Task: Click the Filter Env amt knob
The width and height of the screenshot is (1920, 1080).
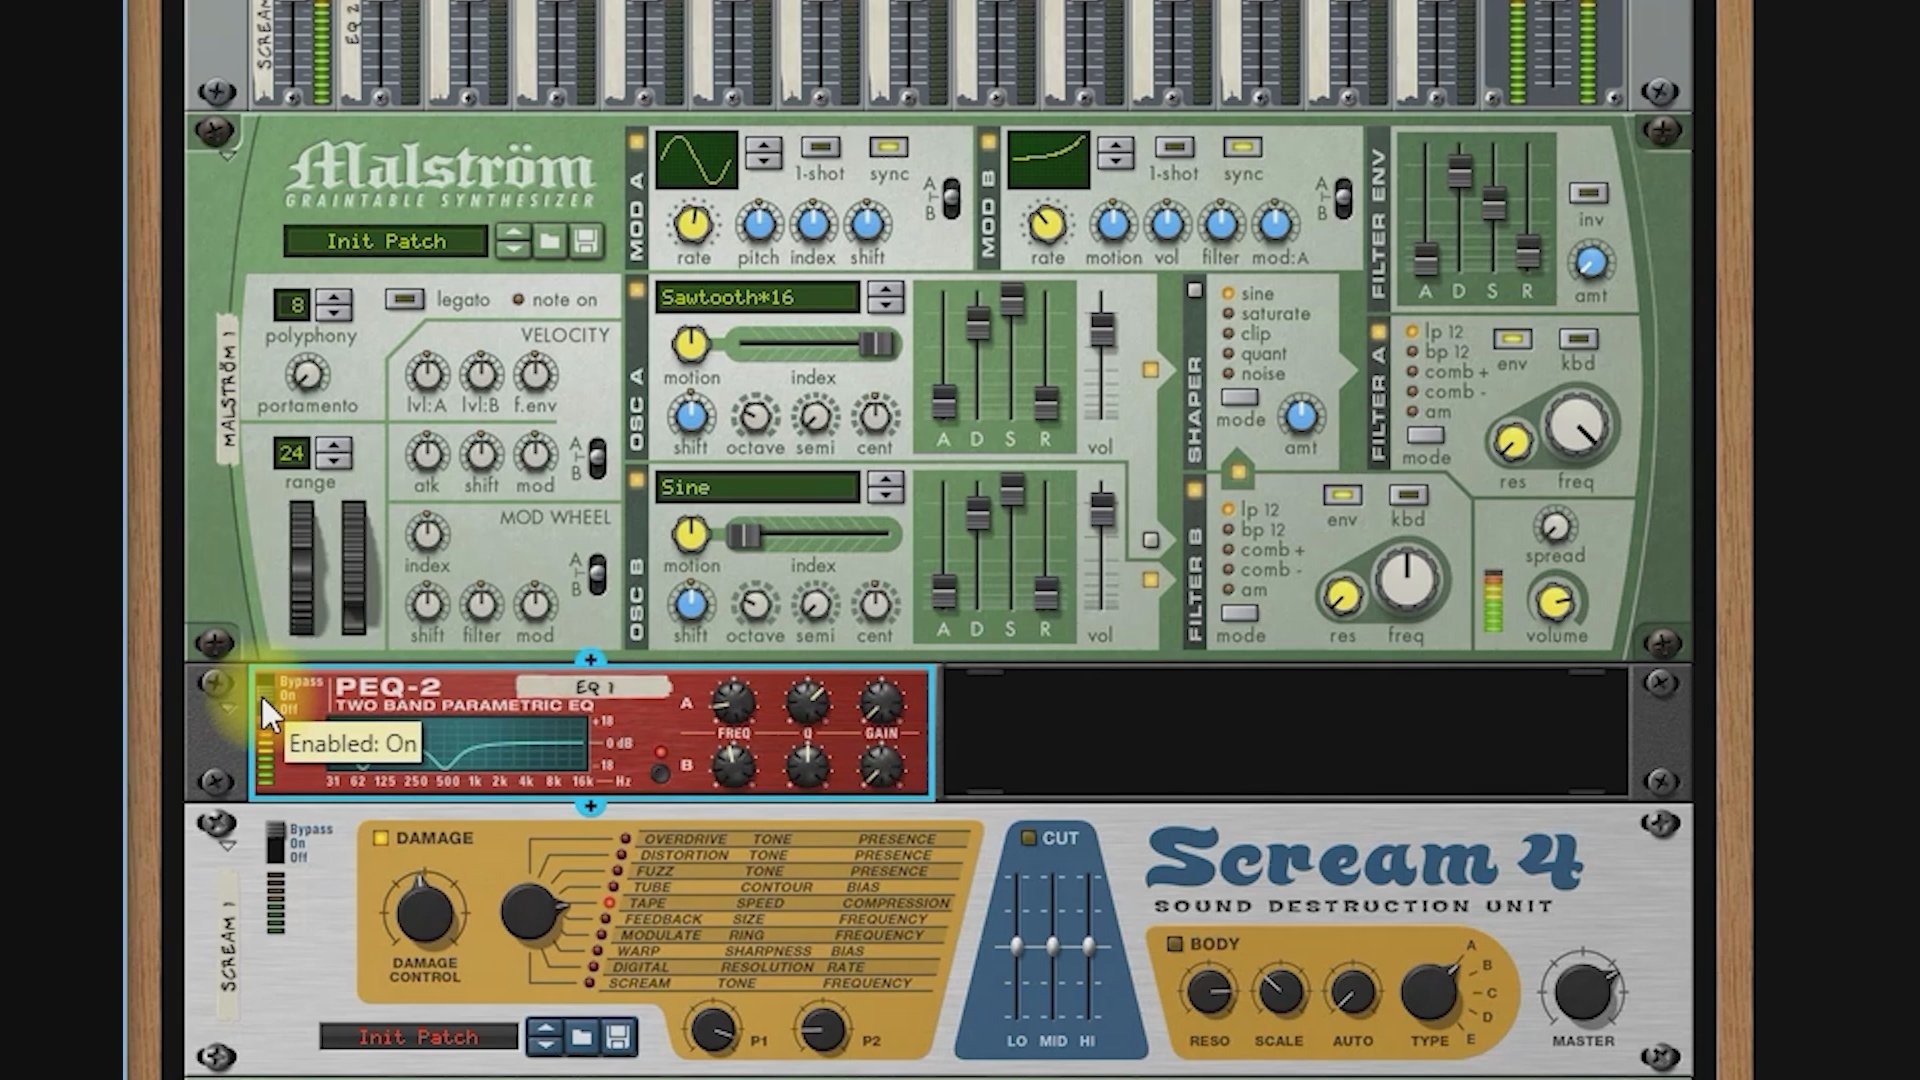Action: (1591, 262)
